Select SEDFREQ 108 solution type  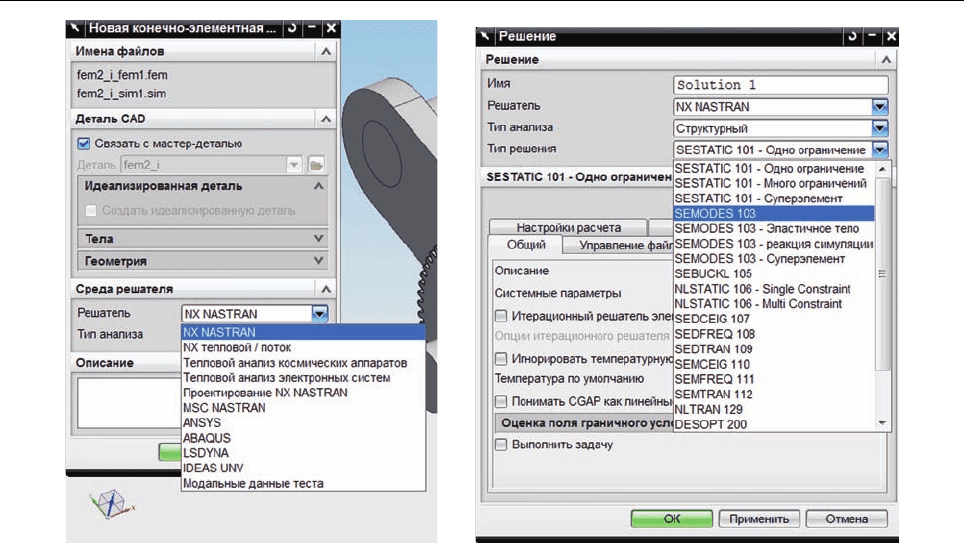[x=774, y=334]
